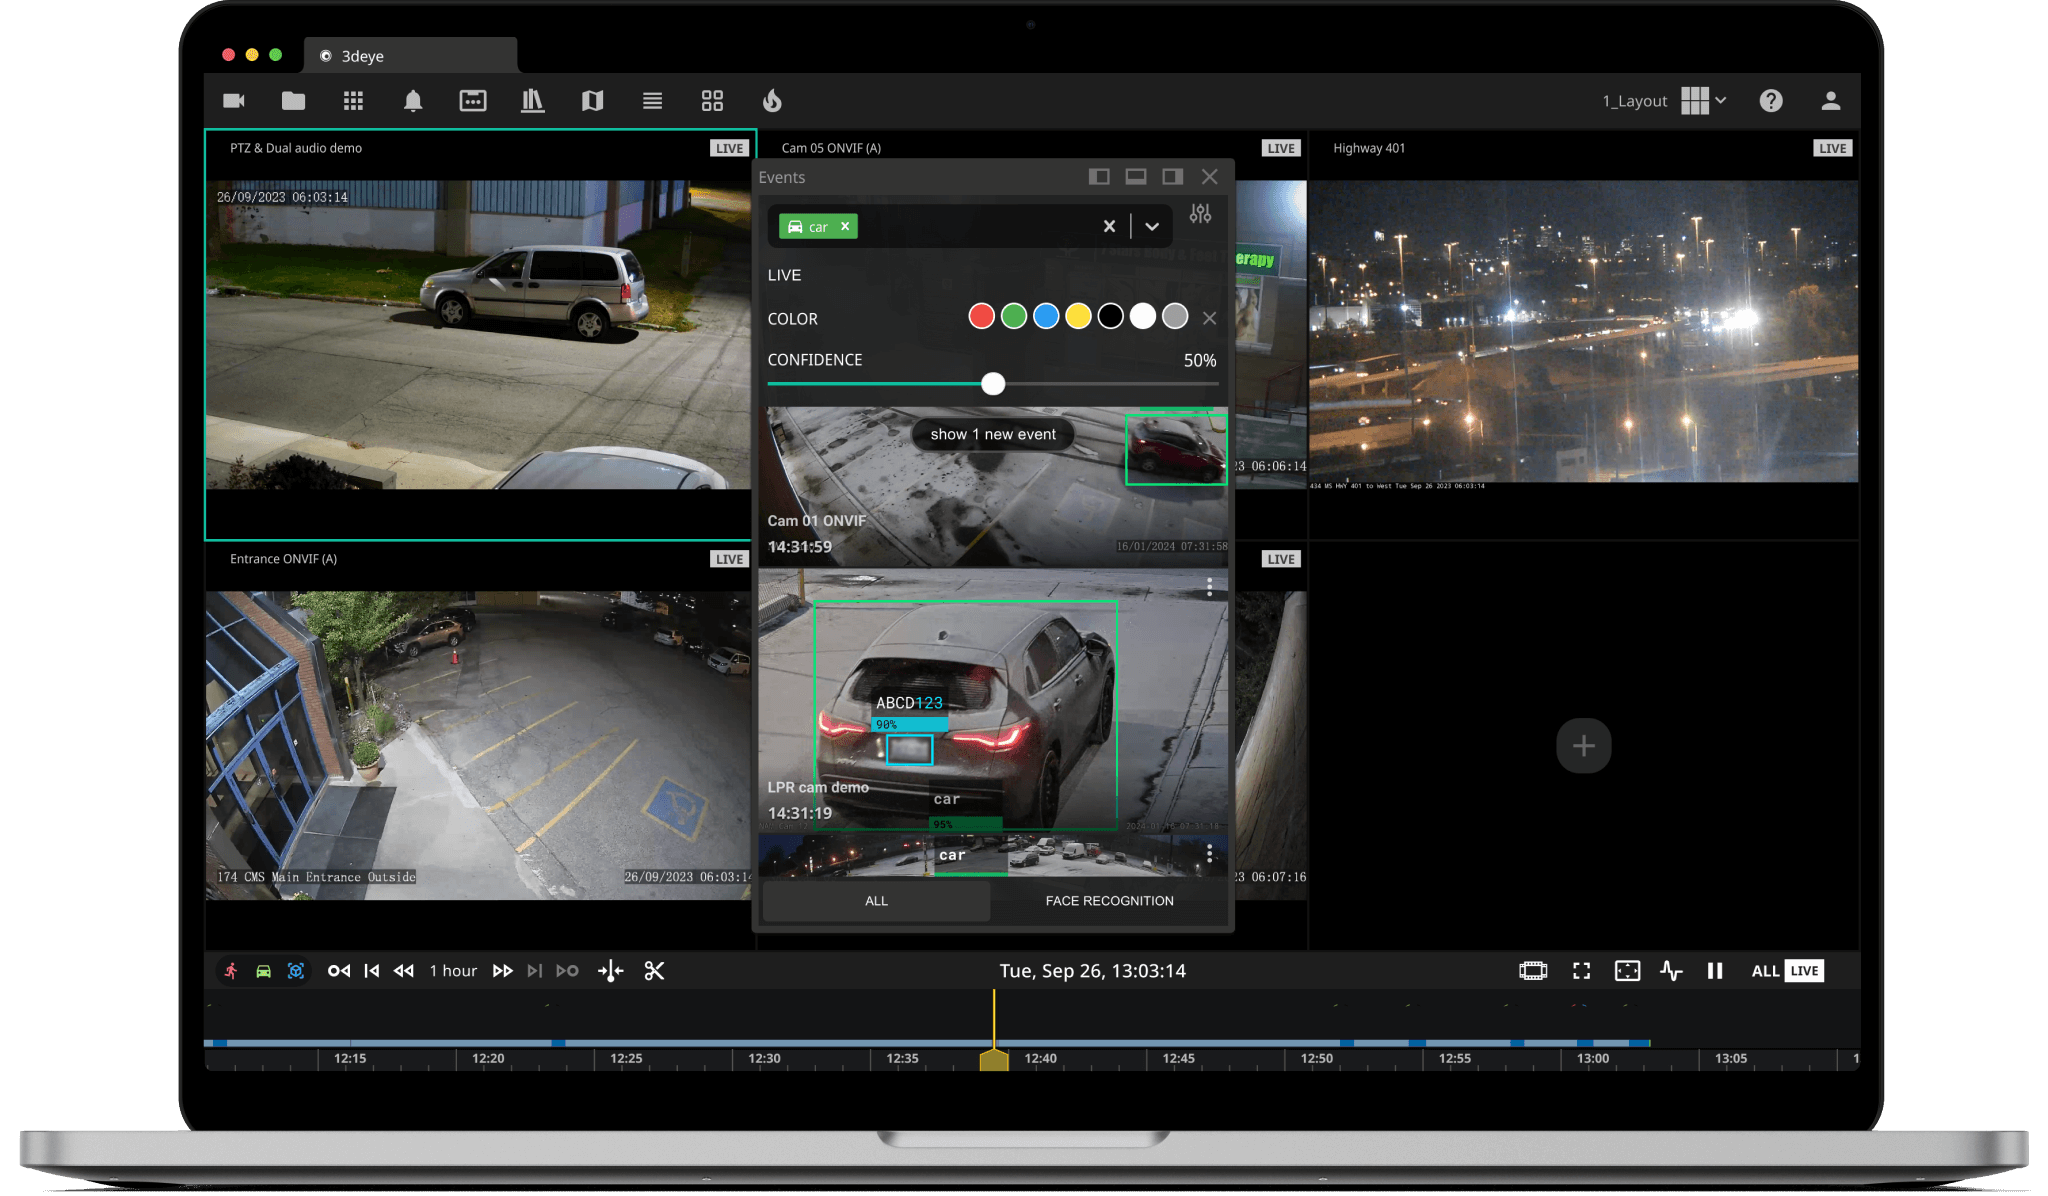Jump to previous event
Image resolution: width=2048 pixels, height=1196 pixels.
click(339, 971)
